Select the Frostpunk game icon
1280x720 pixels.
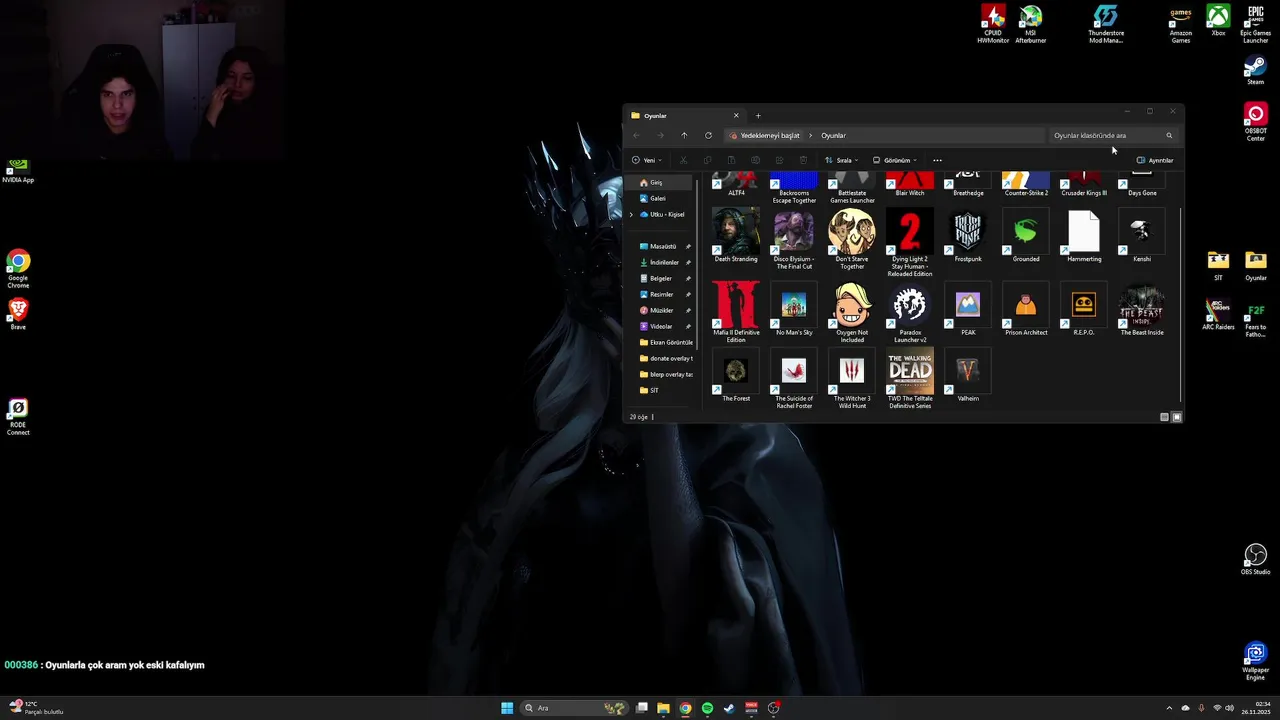click(x=968, y=237)
